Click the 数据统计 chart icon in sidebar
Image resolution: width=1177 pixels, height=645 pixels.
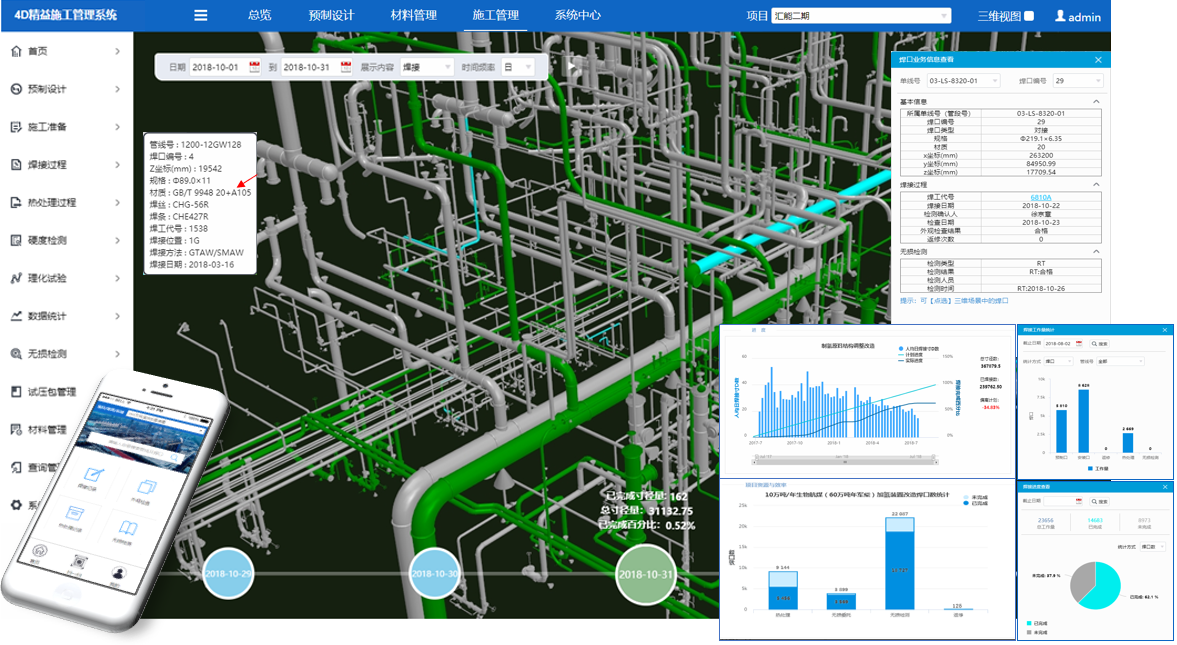tap(16, 316)
